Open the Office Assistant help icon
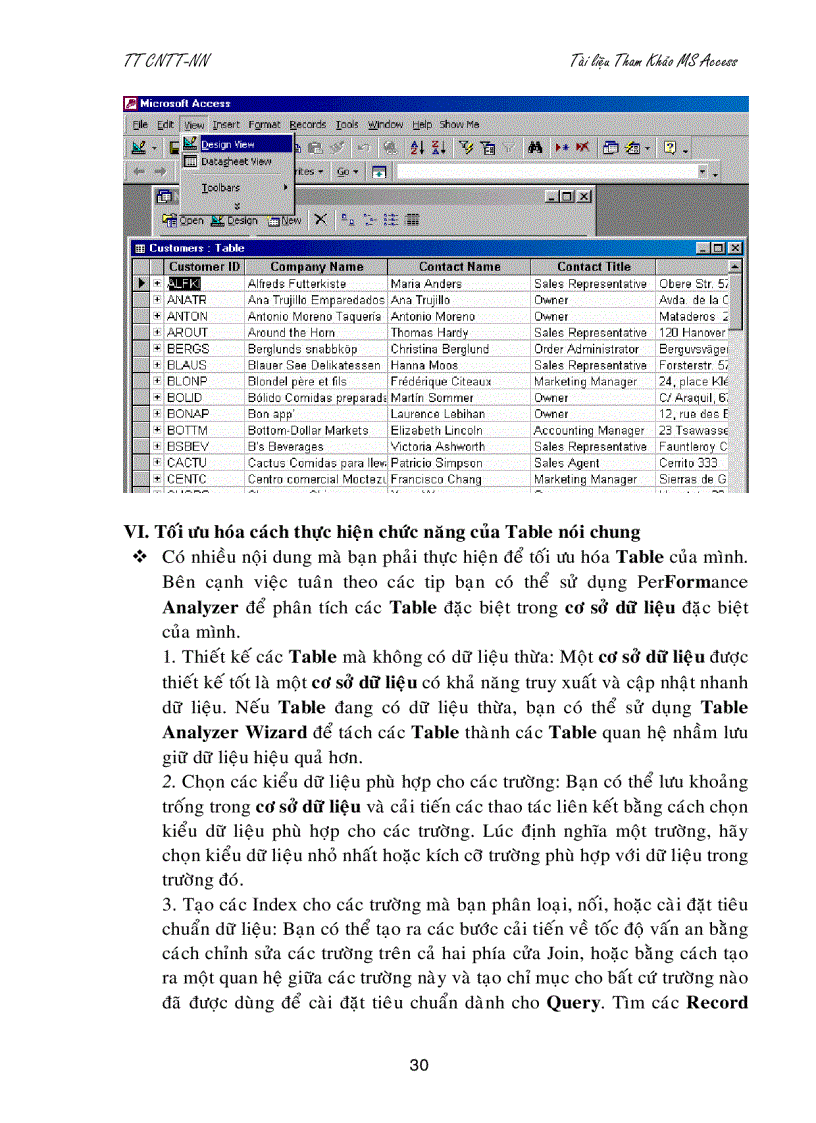The image size is (816, 1123). [668, 148]
